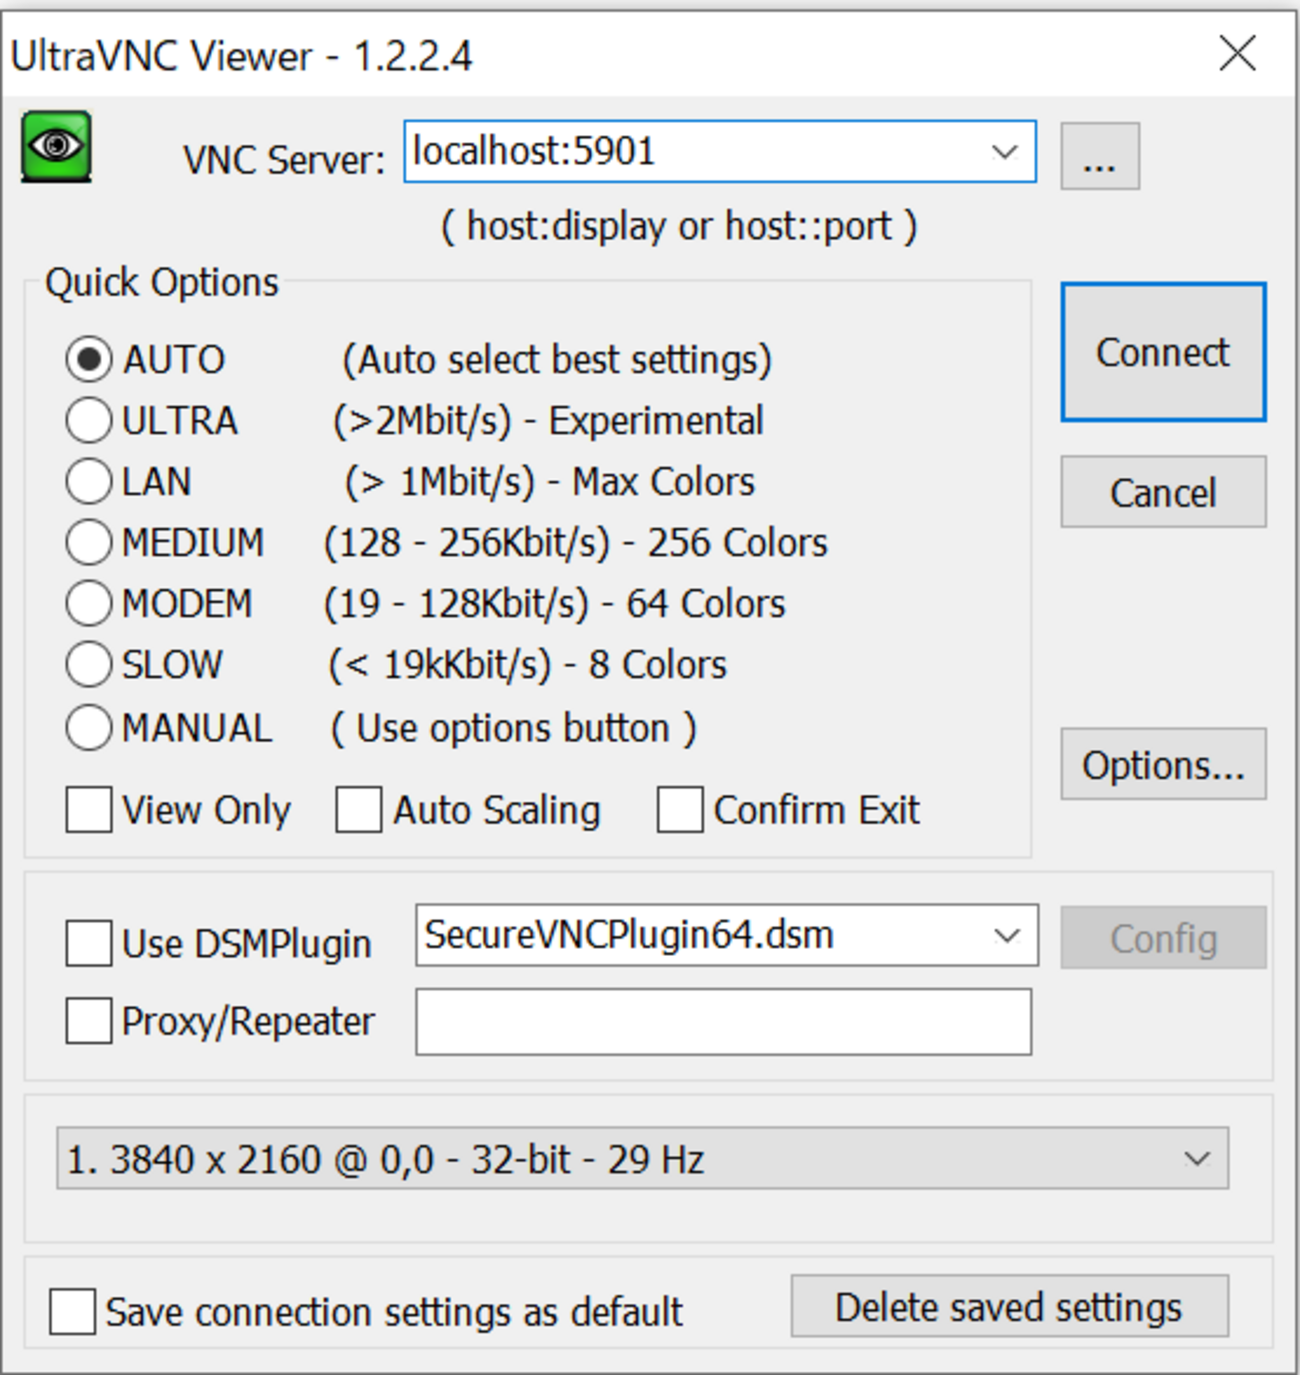
Task: Open the SecureVNCPlugin64.dsm plugin dropdown
Action: [x=1007, y=936]
